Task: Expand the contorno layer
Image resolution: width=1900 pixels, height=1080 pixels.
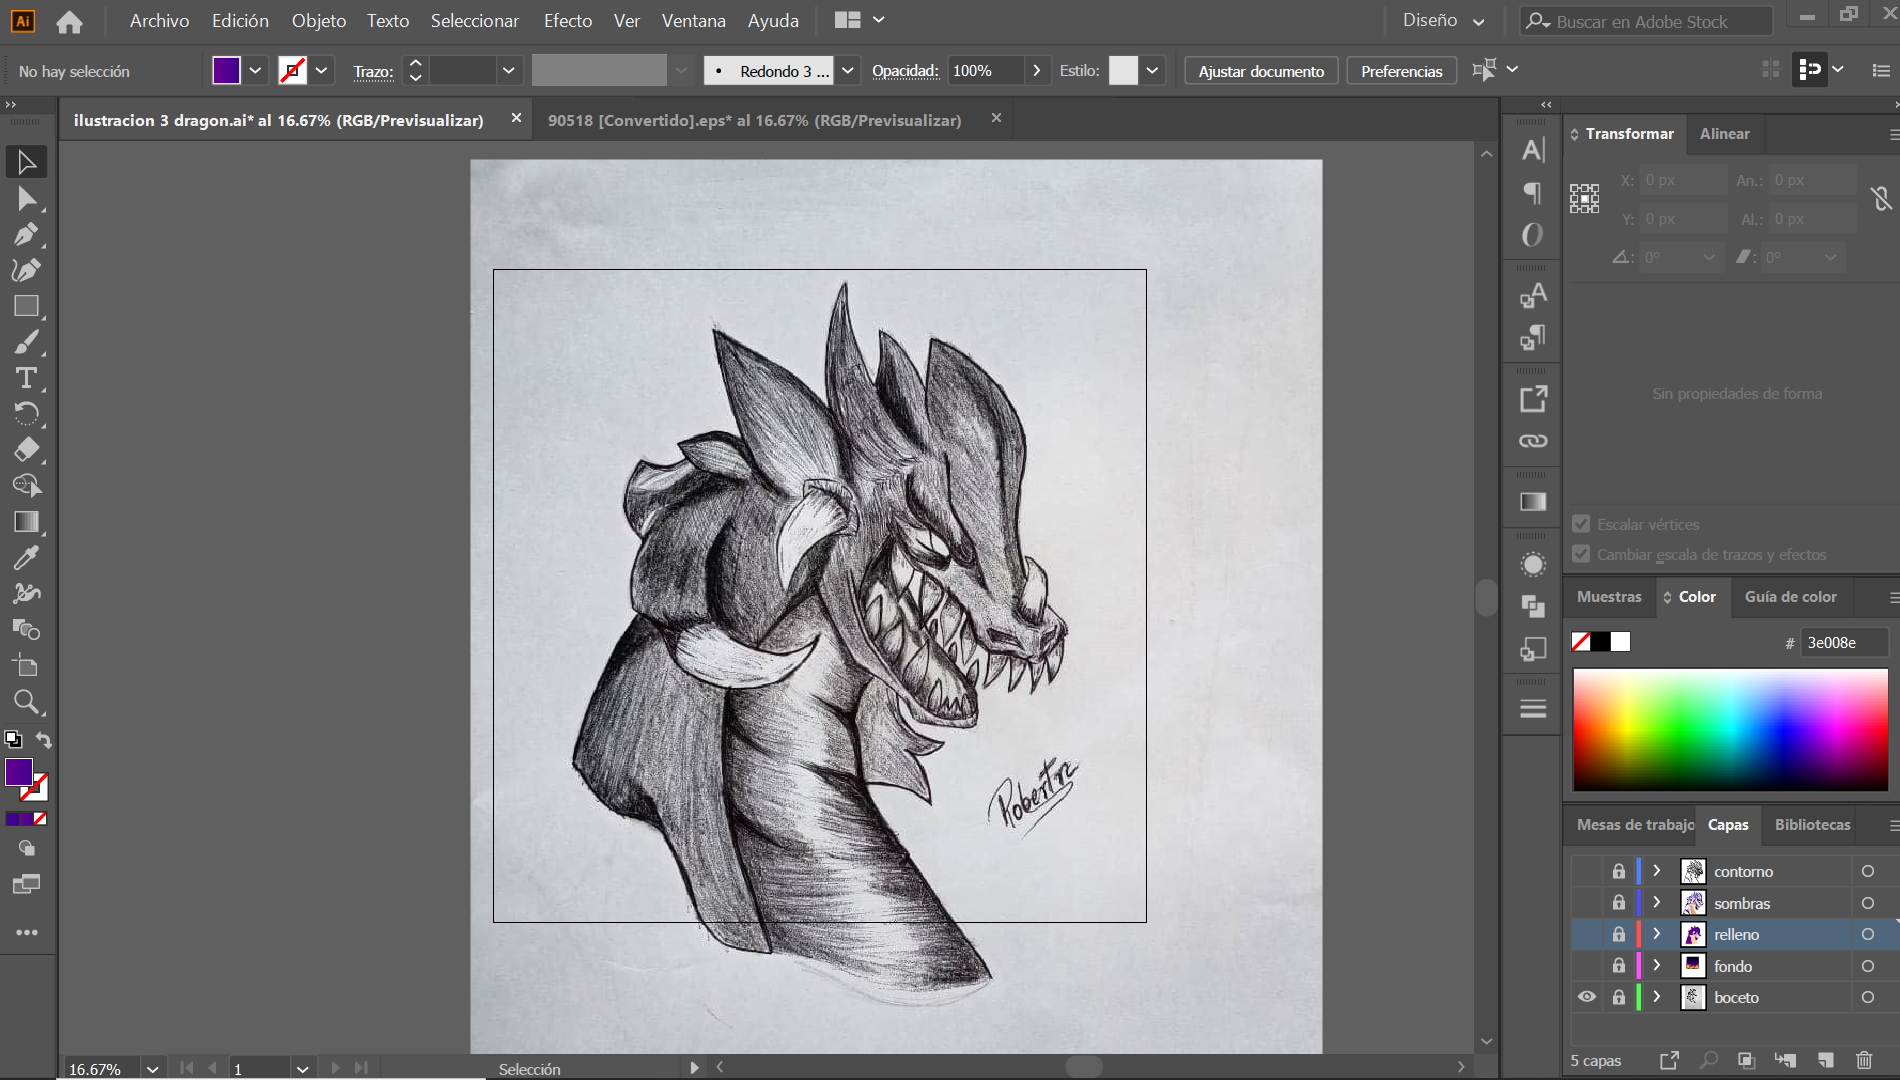Action: click(1657, 871)
